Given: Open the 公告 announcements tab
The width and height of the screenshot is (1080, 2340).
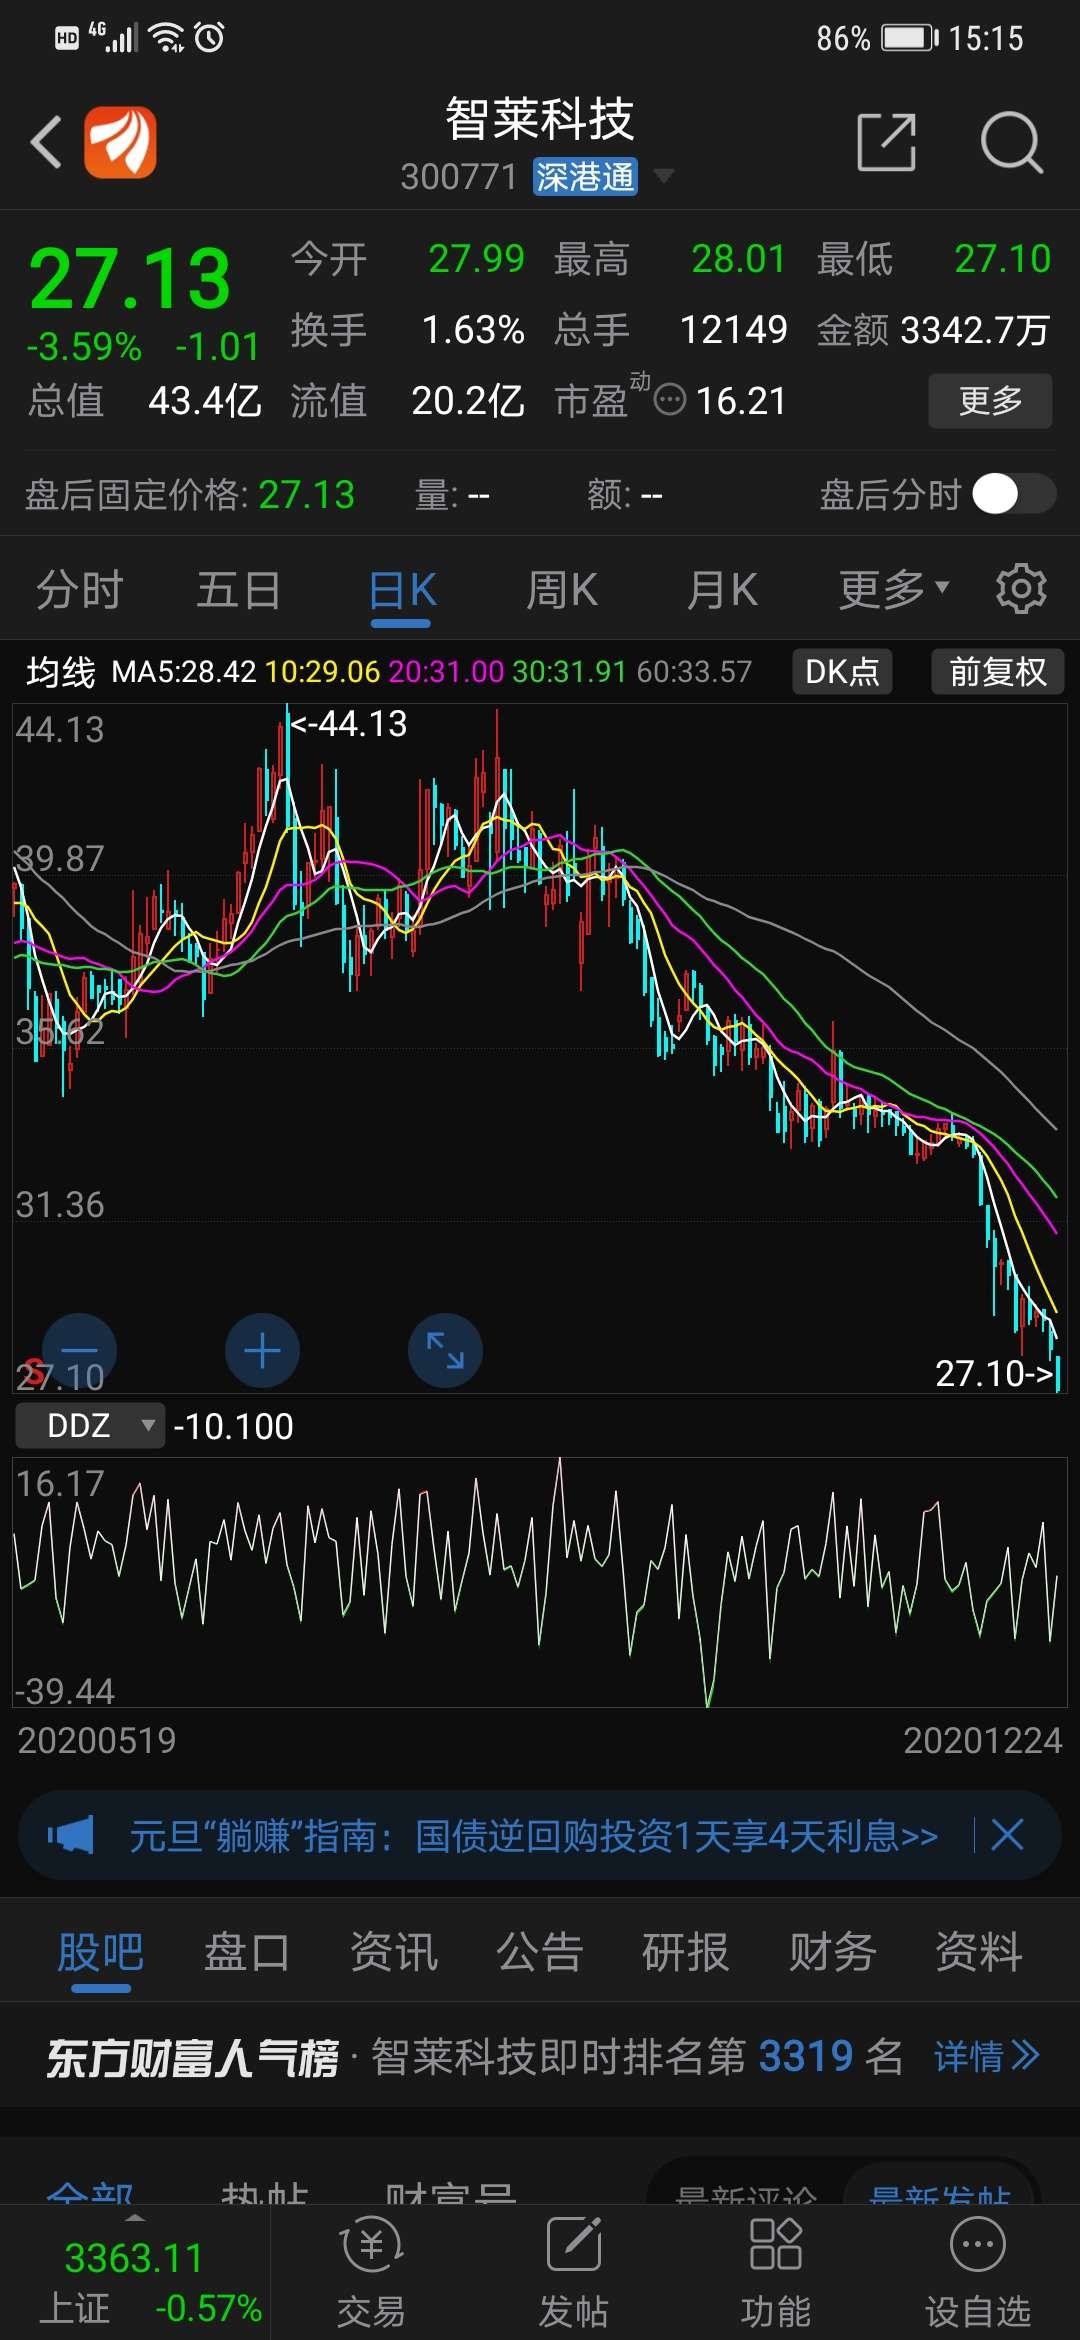Looking at the screenshot, I should [539, 1951].
